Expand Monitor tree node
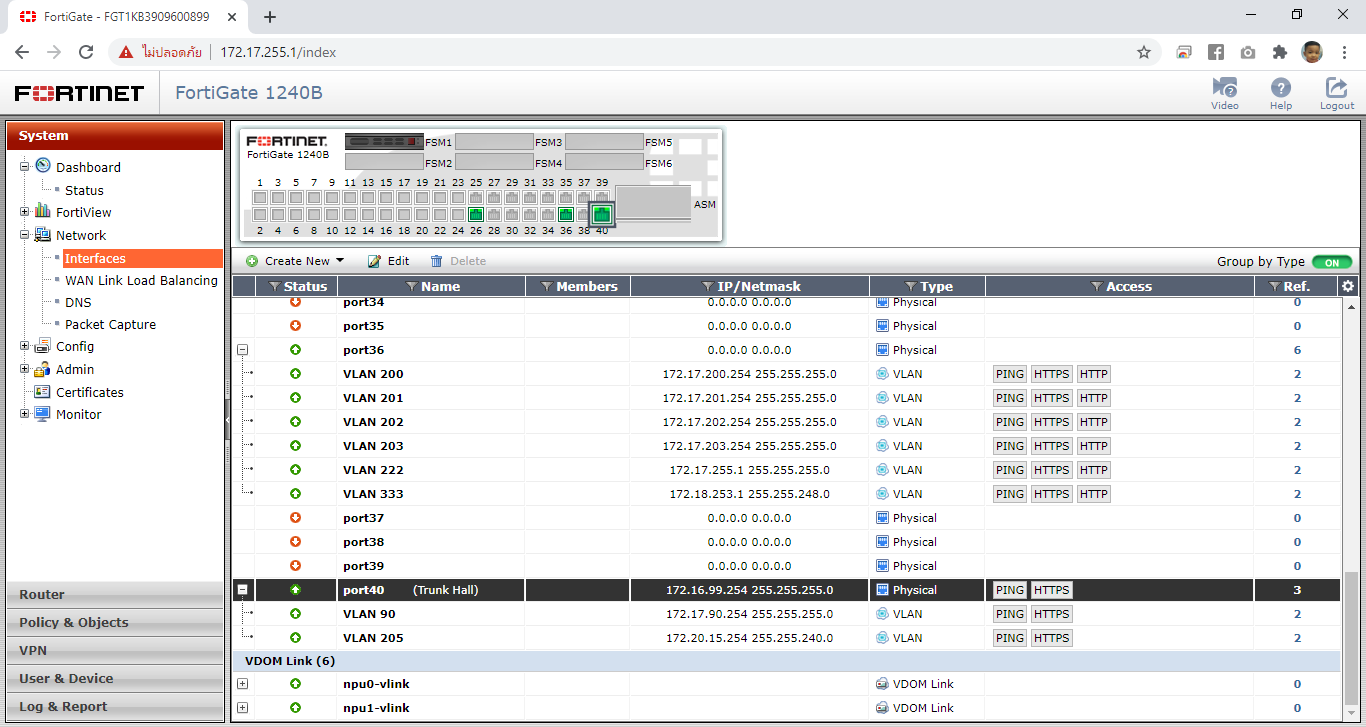1366x727 pixels. click(x=24, y=414)
